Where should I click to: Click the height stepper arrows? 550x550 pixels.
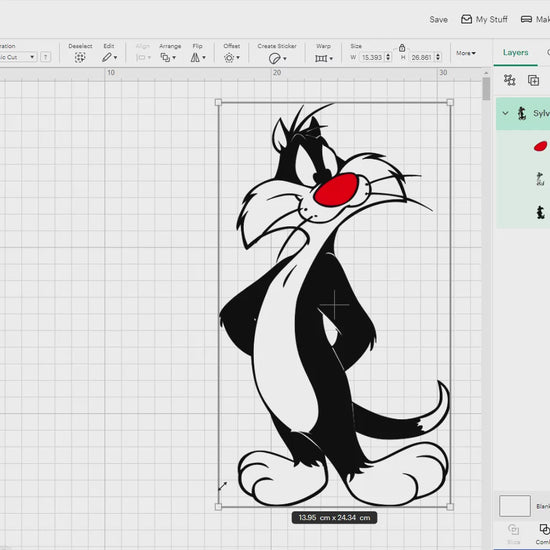[438, 57]
